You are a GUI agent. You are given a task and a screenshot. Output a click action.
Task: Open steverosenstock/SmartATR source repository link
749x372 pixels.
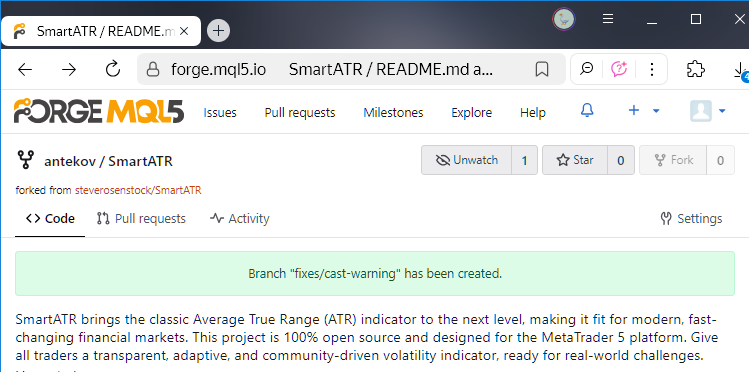(x=138, y=190)
